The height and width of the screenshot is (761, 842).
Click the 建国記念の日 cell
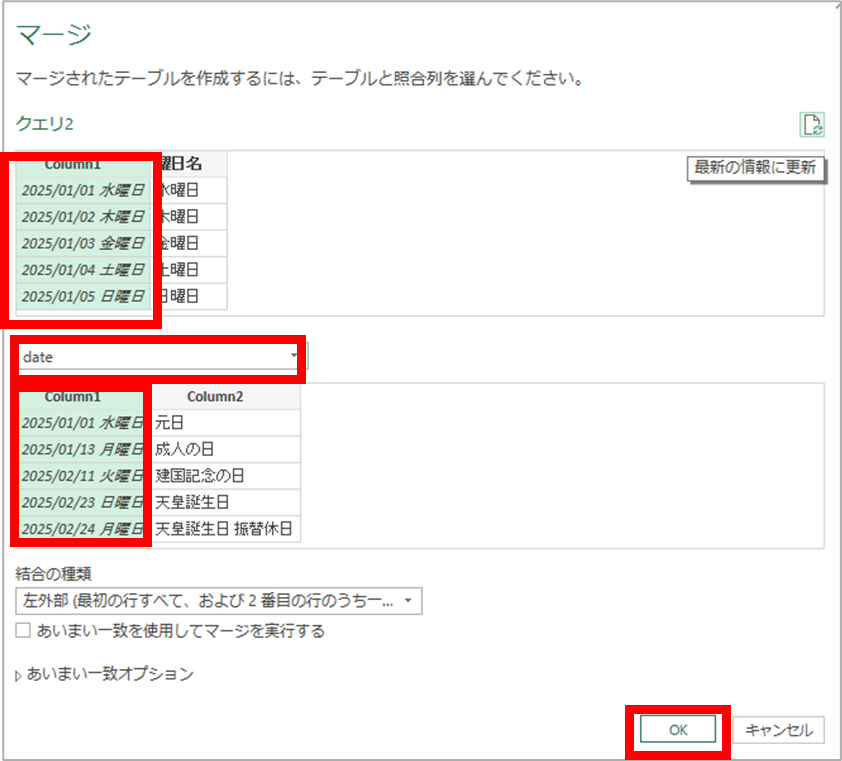pos(226,475)
